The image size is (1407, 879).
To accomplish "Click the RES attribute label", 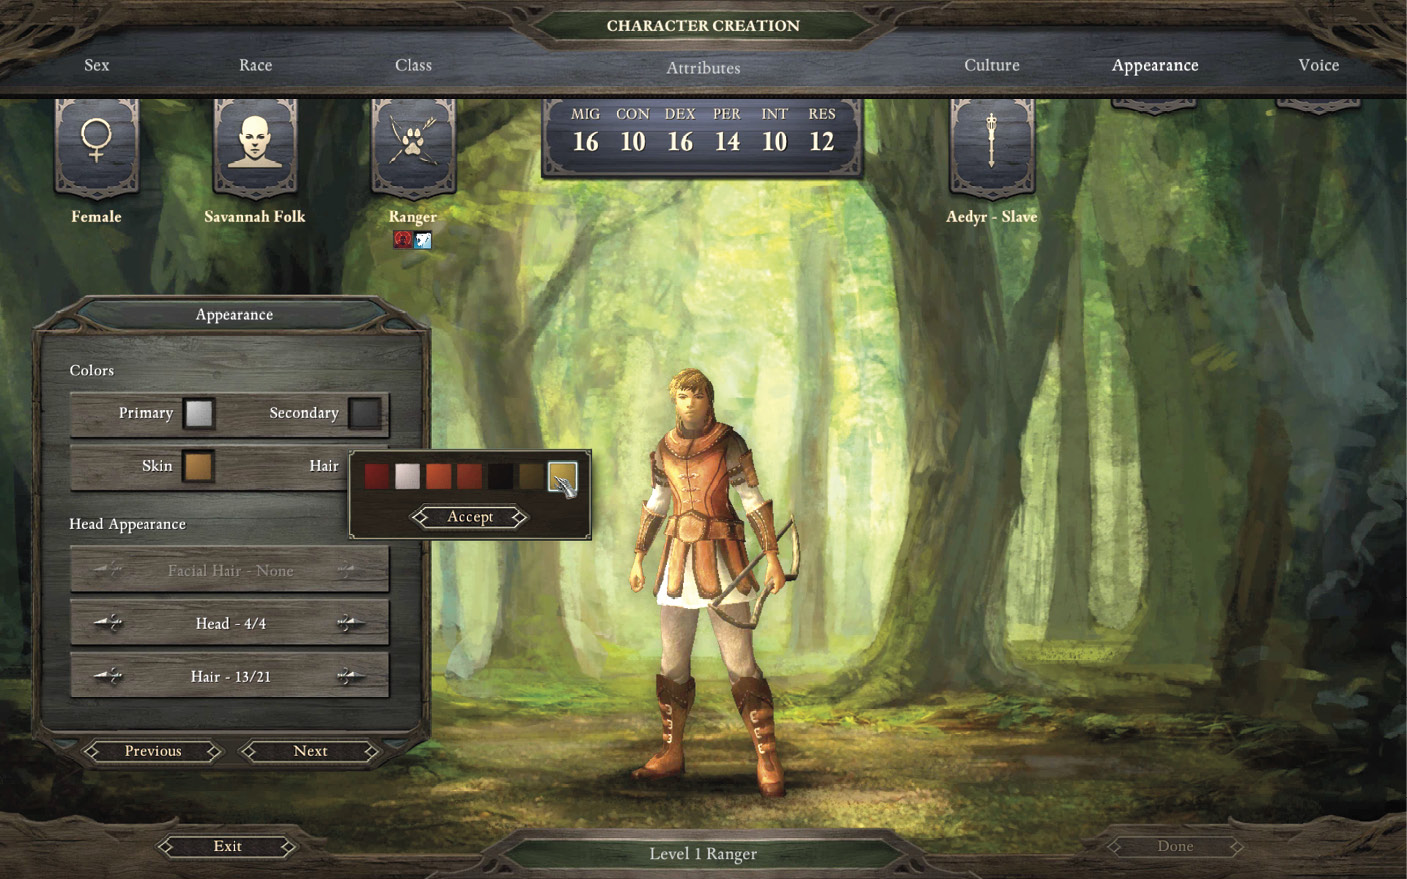I will [822, 114].
